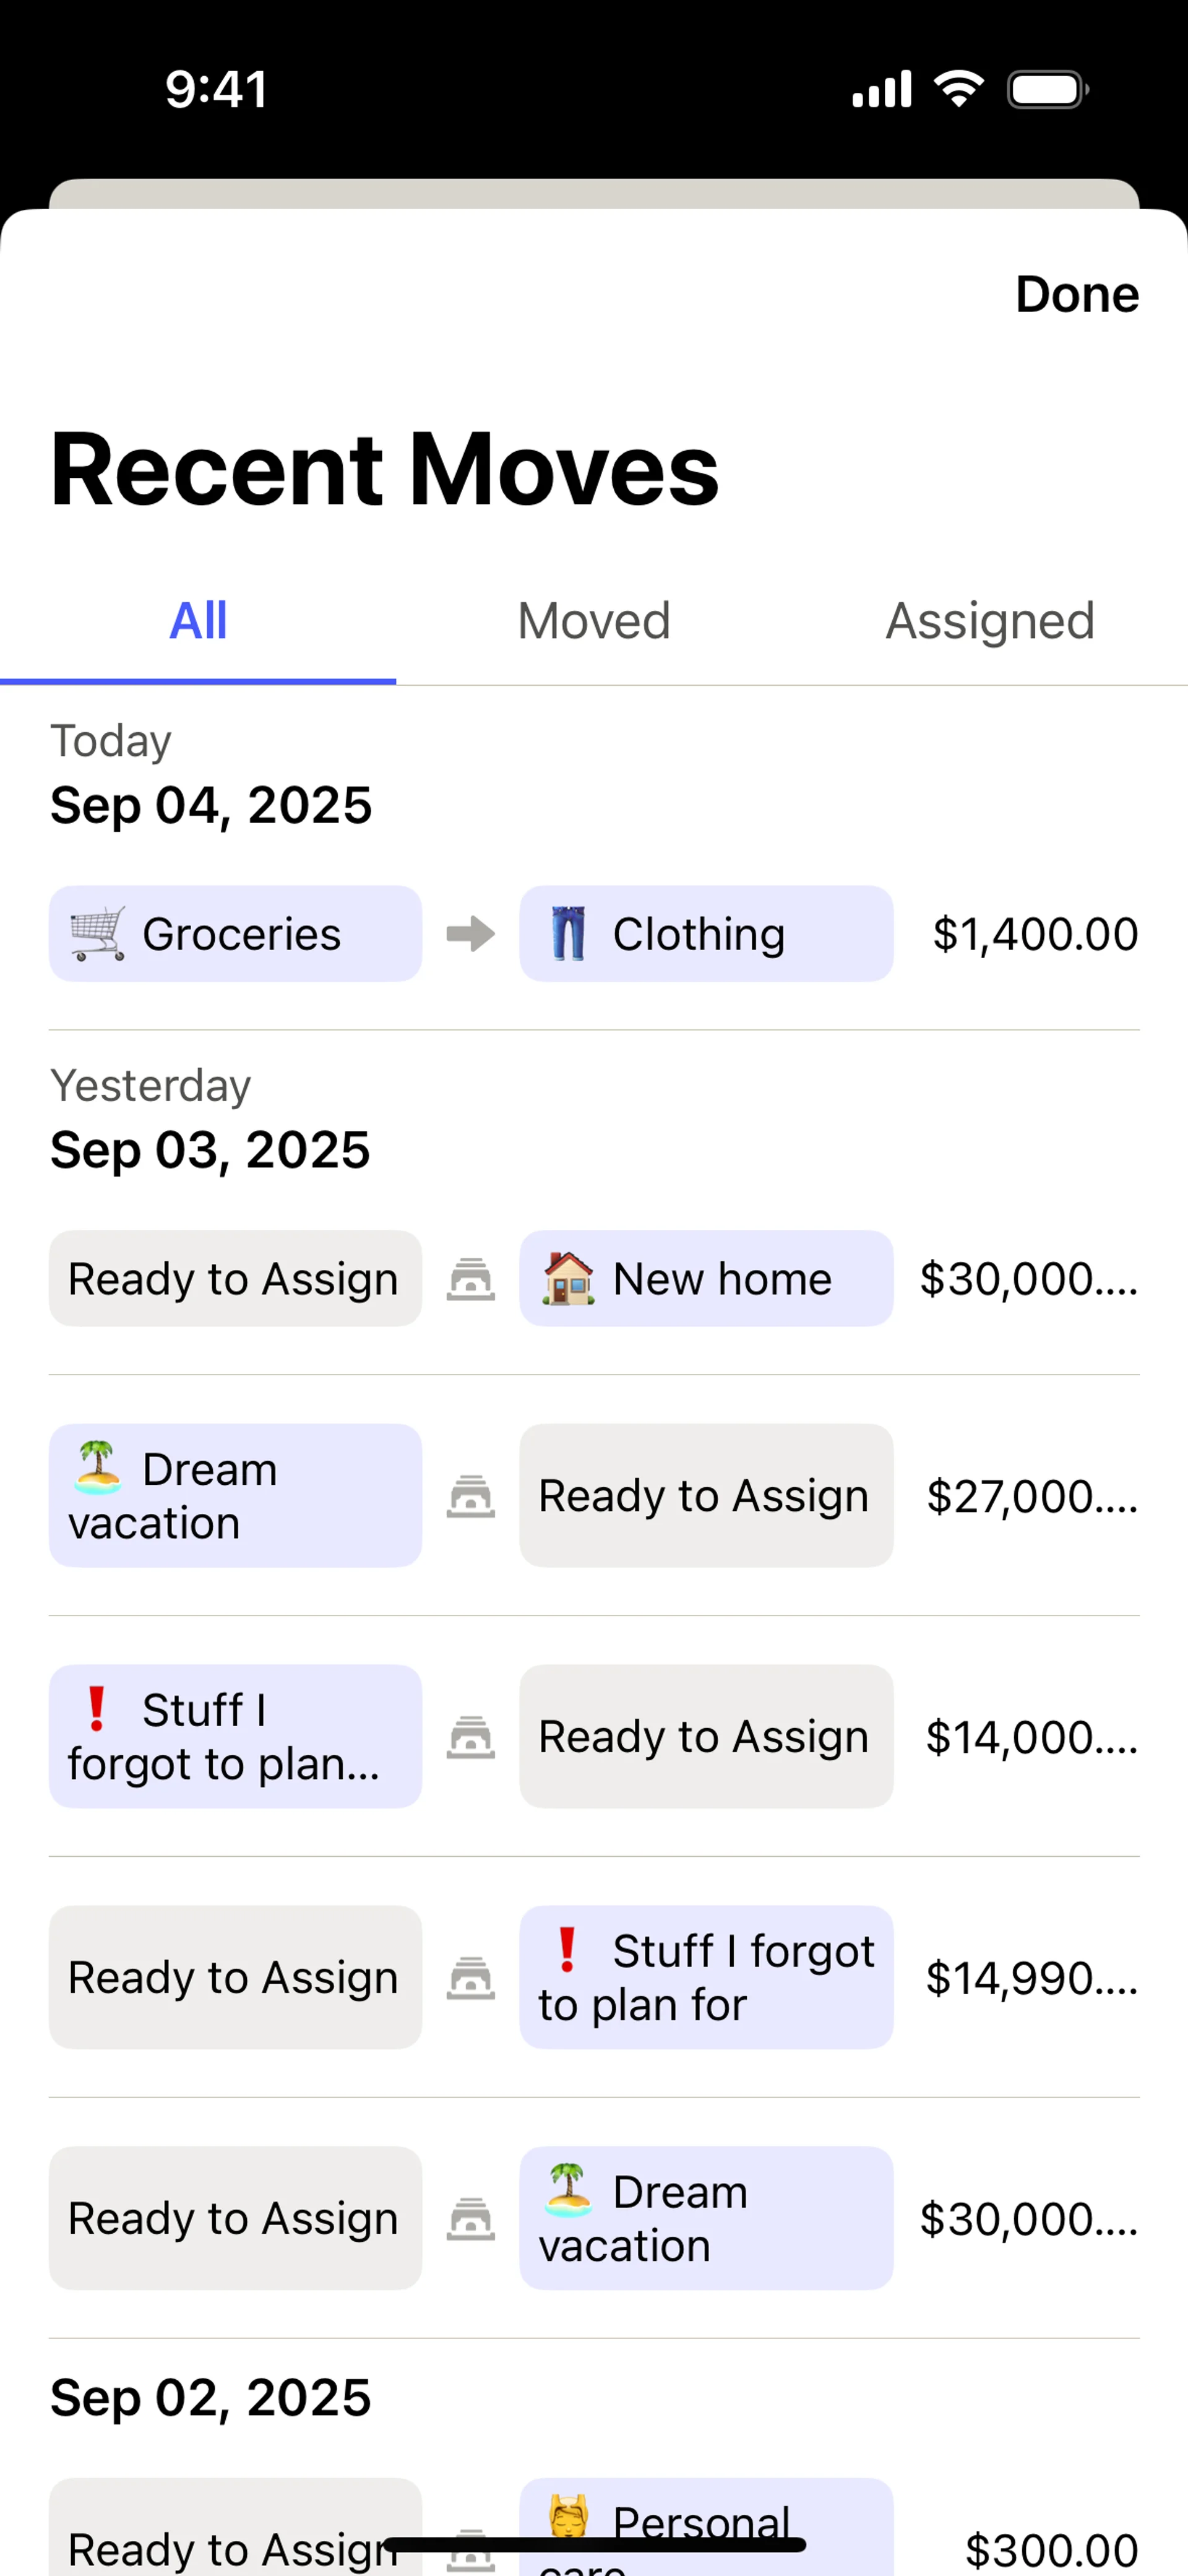The image size is (1188, 2576).
Task: Tap the Sep 04, 2025 date header
Action: click(x=211, y=805)
